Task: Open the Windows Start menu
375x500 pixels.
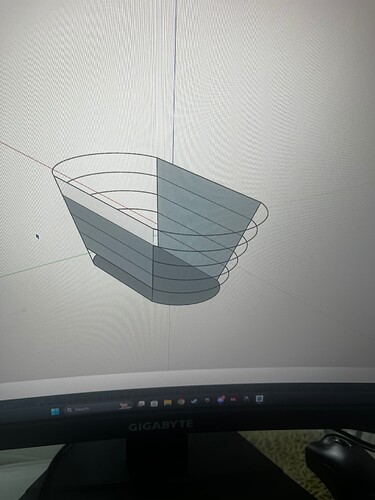Action: (55, 411)
